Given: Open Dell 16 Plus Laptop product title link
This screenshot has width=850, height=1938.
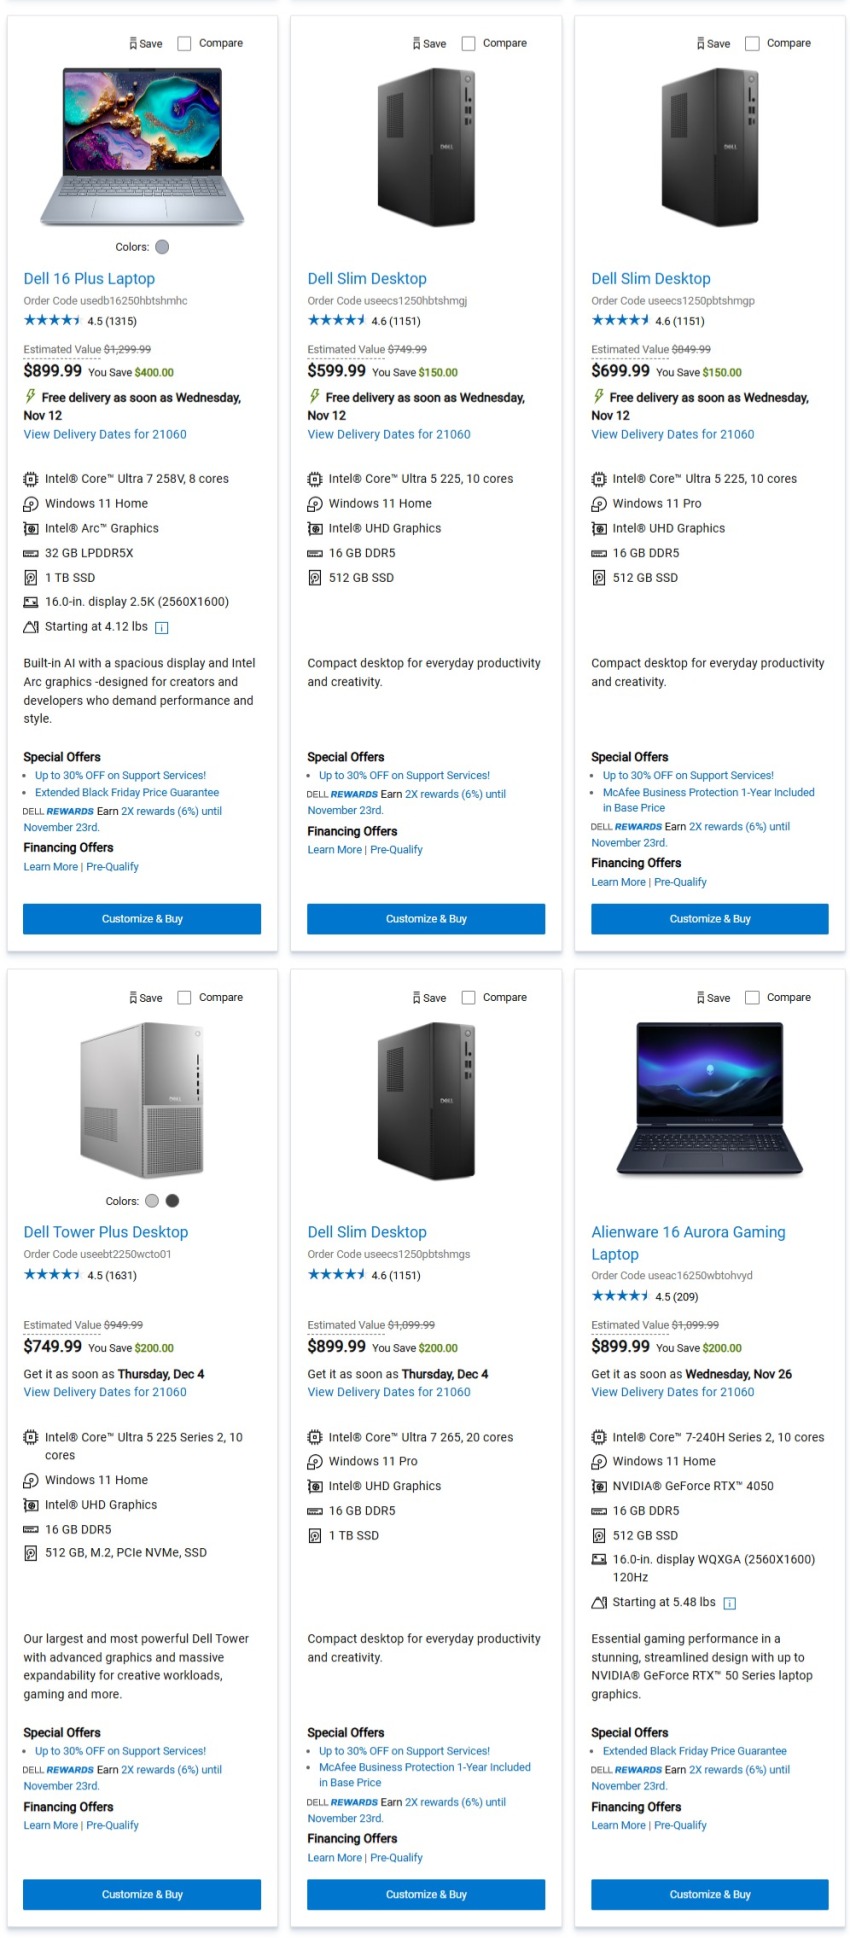Looking at the screenshot, I should coord(89,279).
